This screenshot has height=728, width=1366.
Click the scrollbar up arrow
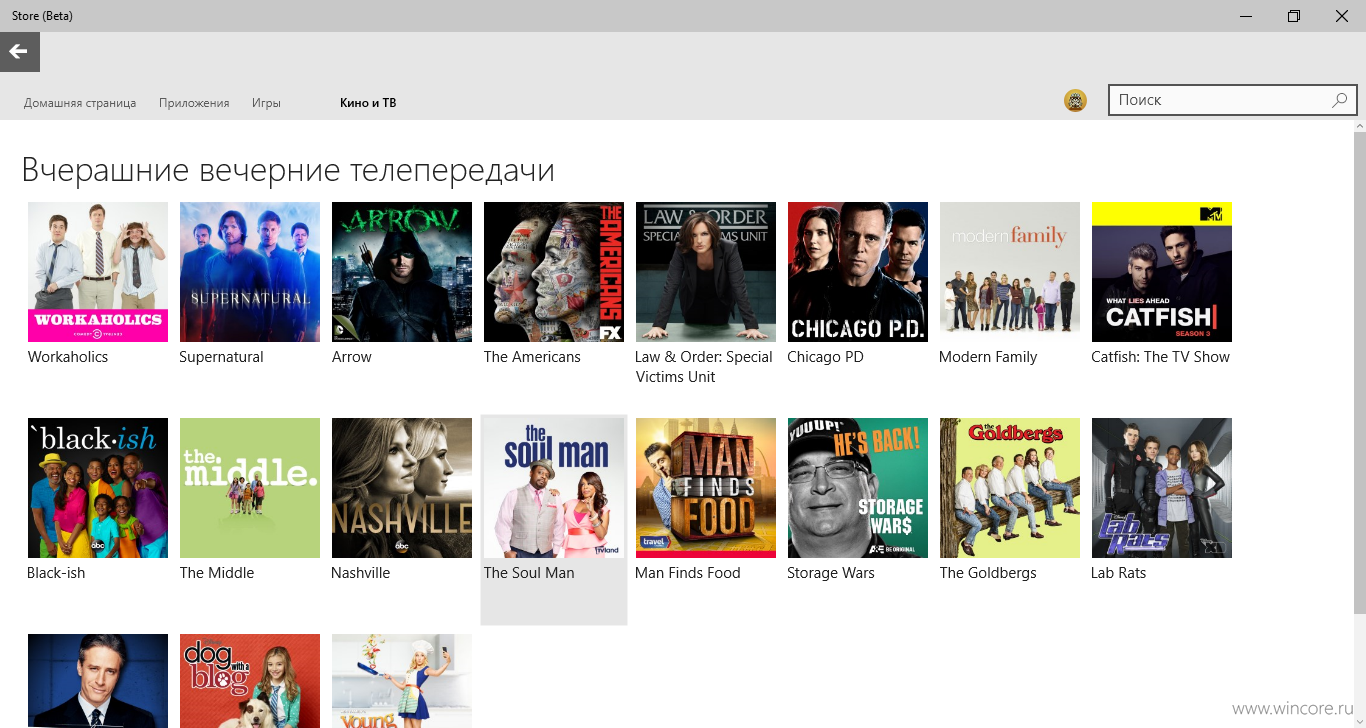click(x=1359, y=124)
